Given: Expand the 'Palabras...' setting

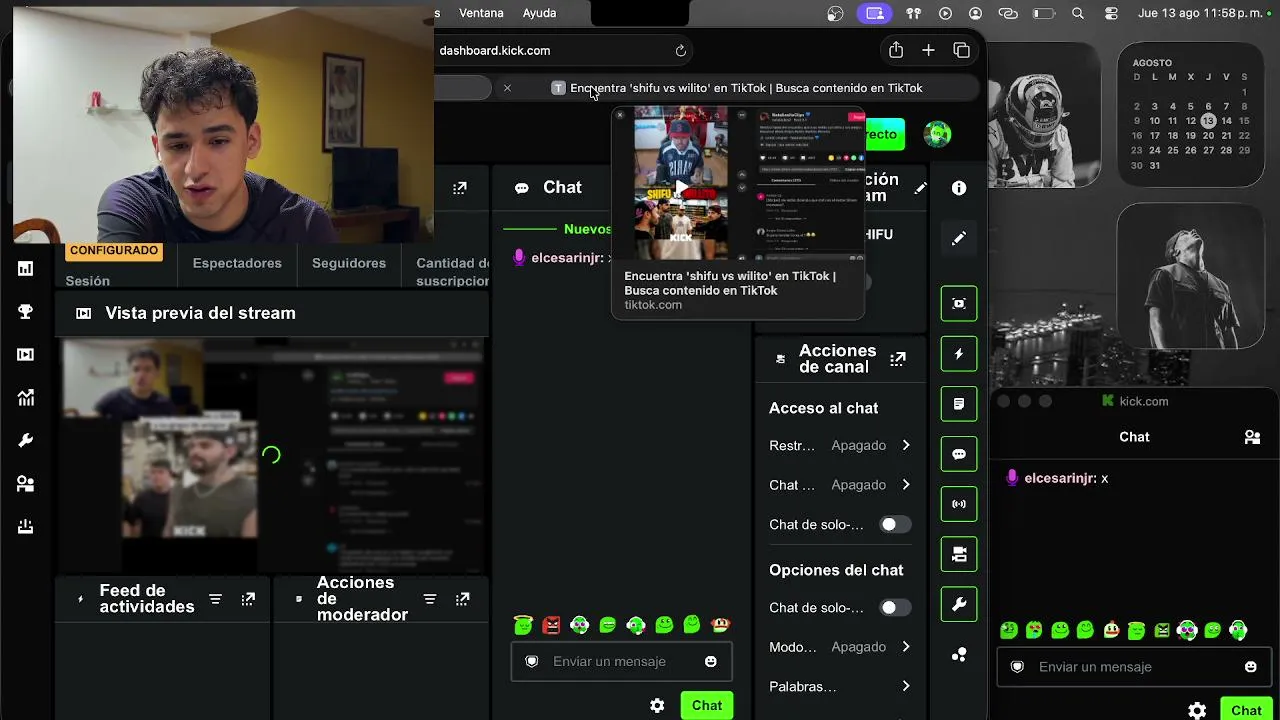Looking at the screenshot, I should point(840,687).
